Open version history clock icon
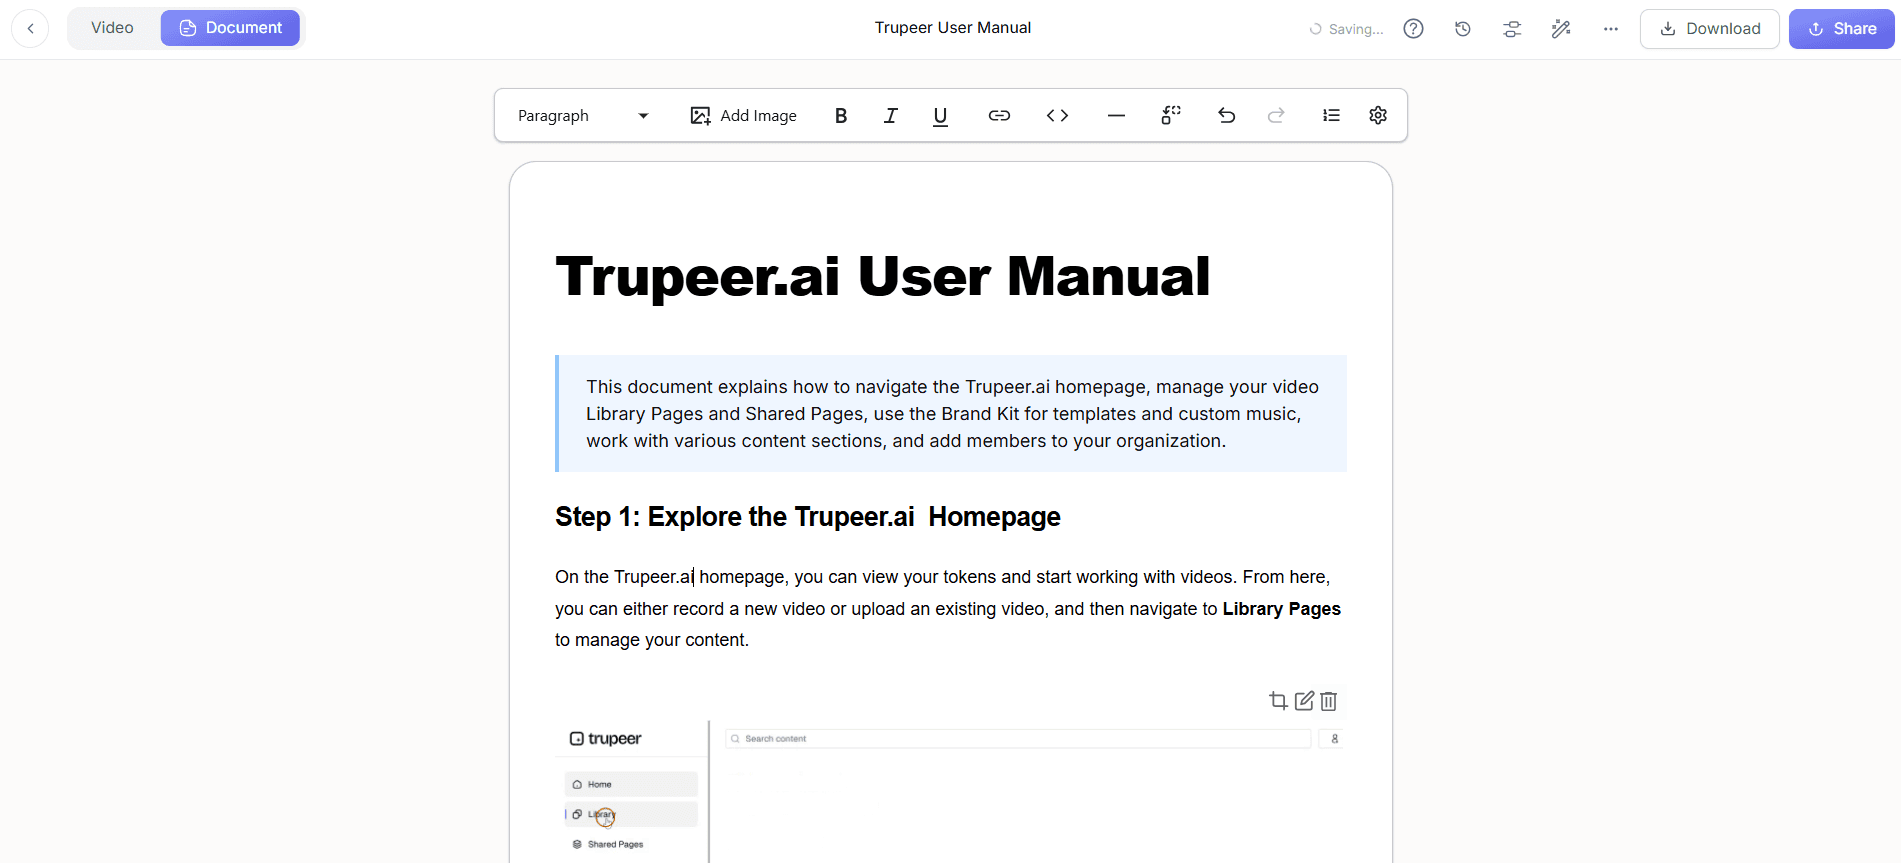 tap(1462, 29)
